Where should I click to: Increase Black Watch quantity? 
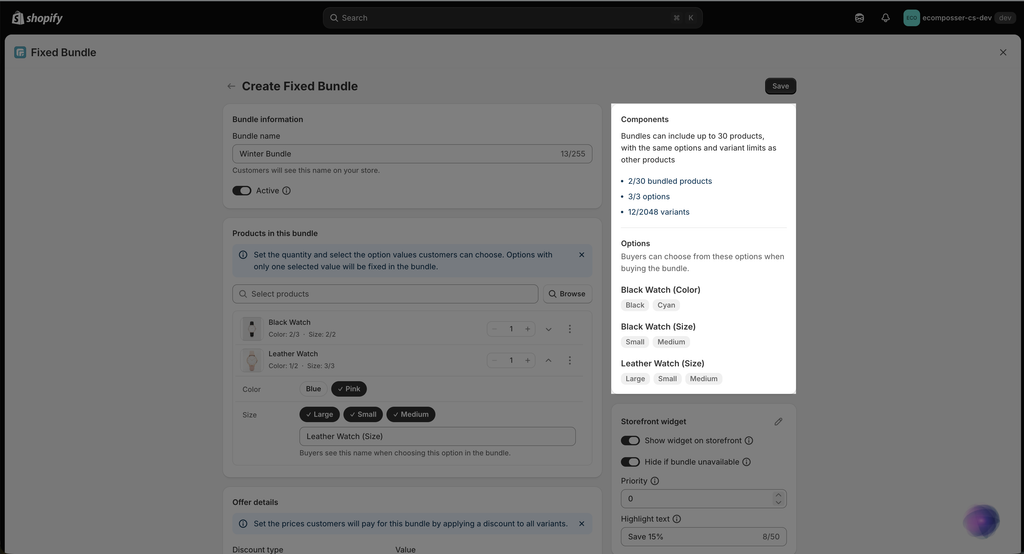[x=528, y=329]
